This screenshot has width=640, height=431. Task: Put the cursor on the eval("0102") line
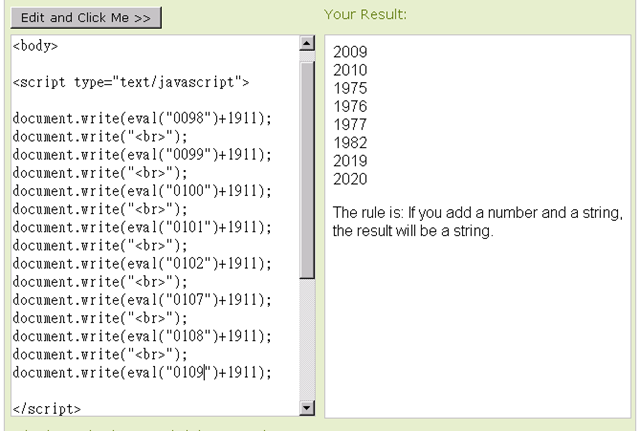click(142, 264)
